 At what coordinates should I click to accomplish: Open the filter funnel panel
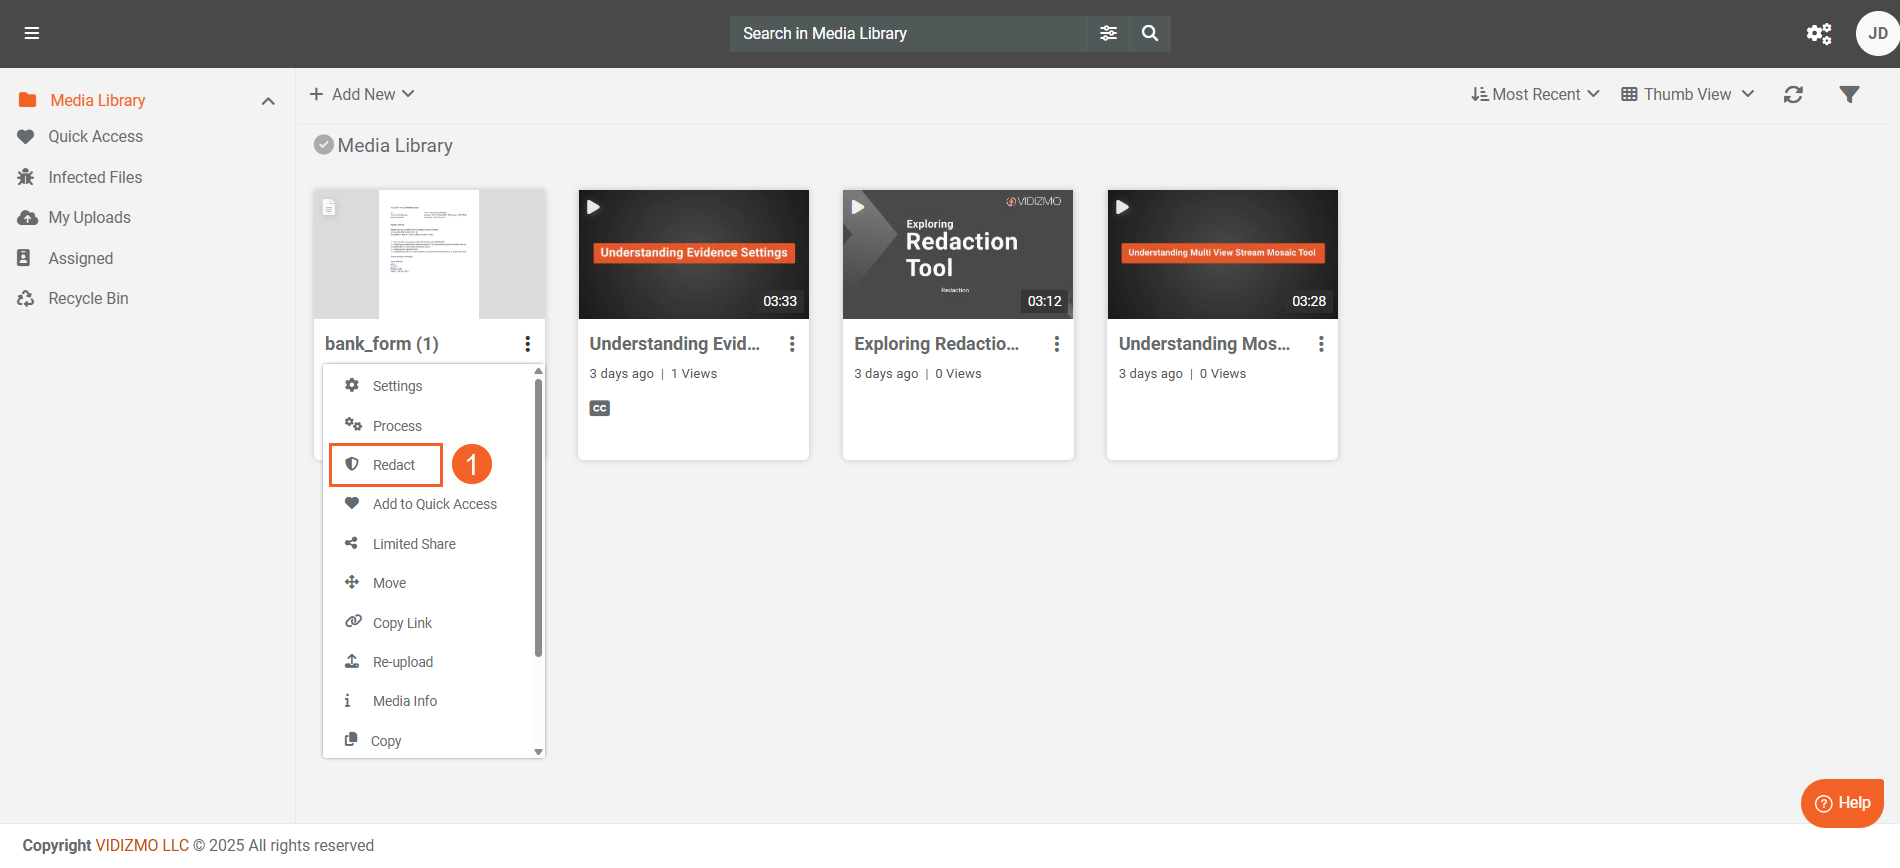(1849, 94)
